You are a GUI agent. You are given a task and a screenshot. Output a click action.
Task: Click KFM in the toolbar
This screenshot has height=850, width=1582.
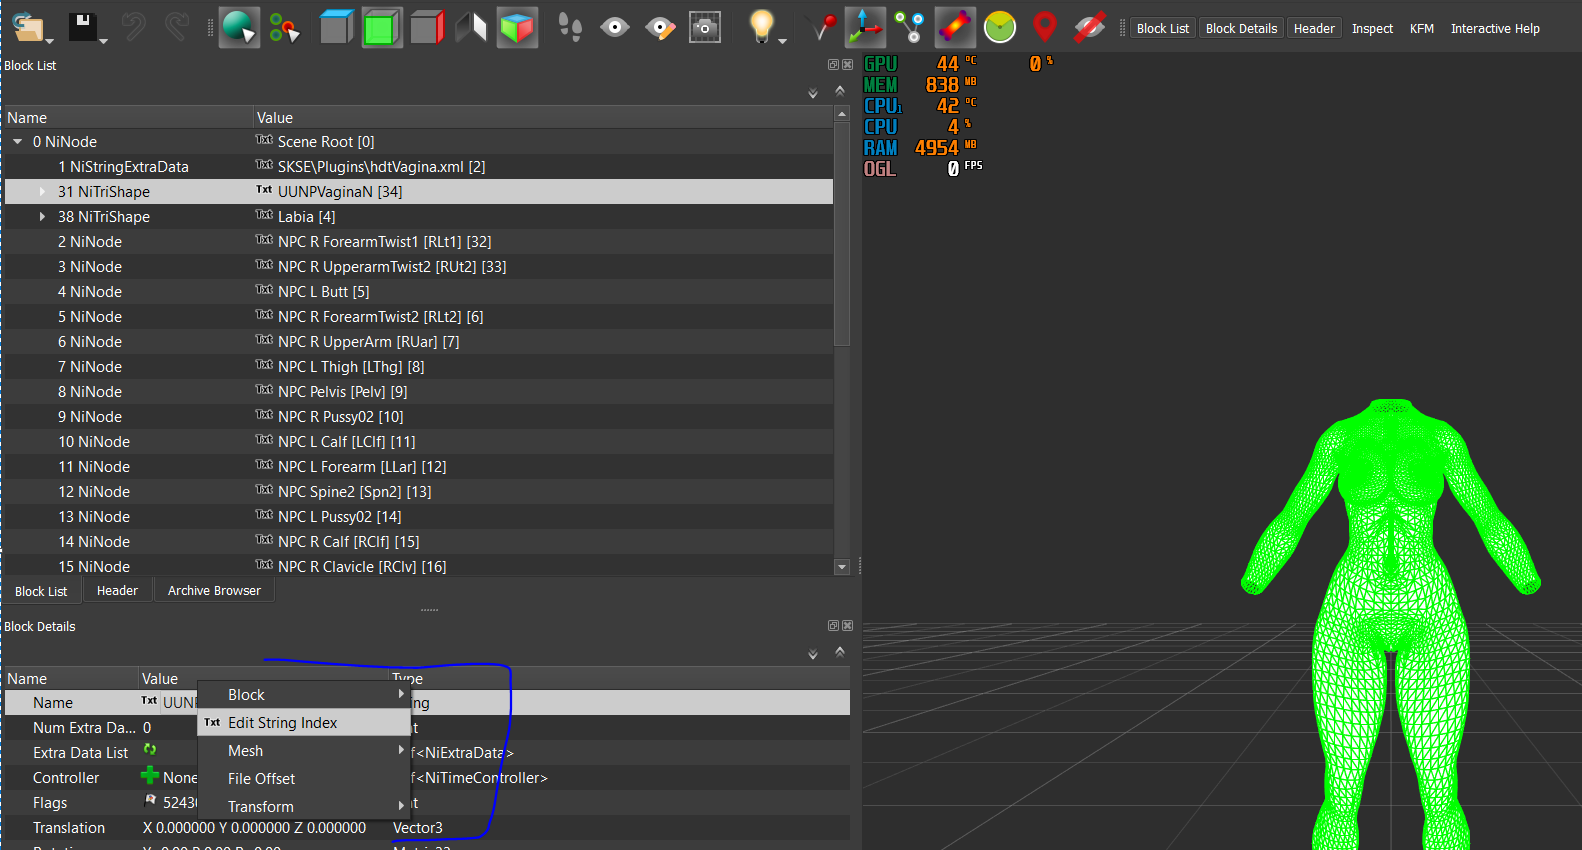coord(1421,29)
